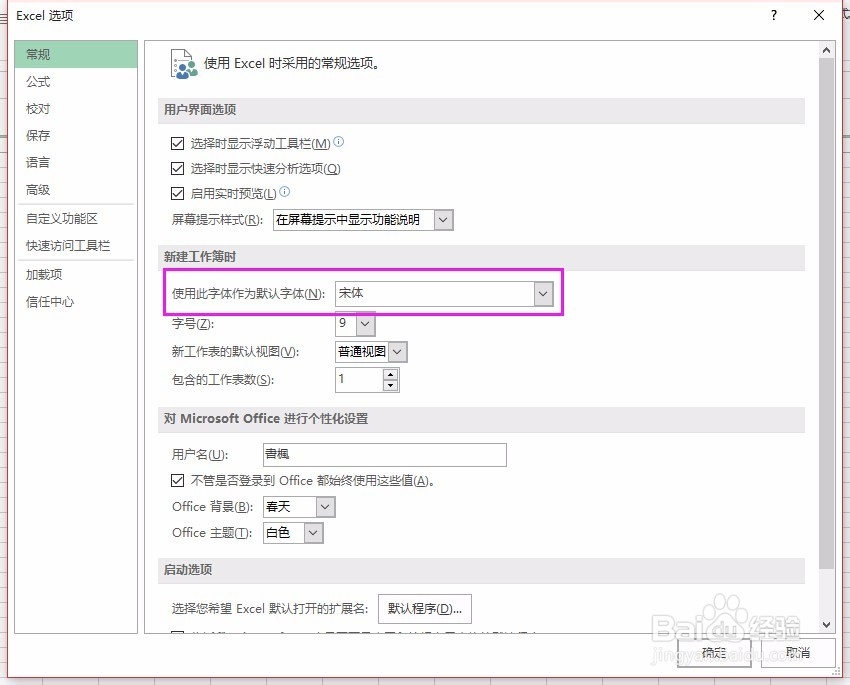850x685 pixels.
Task: Switch to the 公式 settings page
Action: (x=37, y=81)
